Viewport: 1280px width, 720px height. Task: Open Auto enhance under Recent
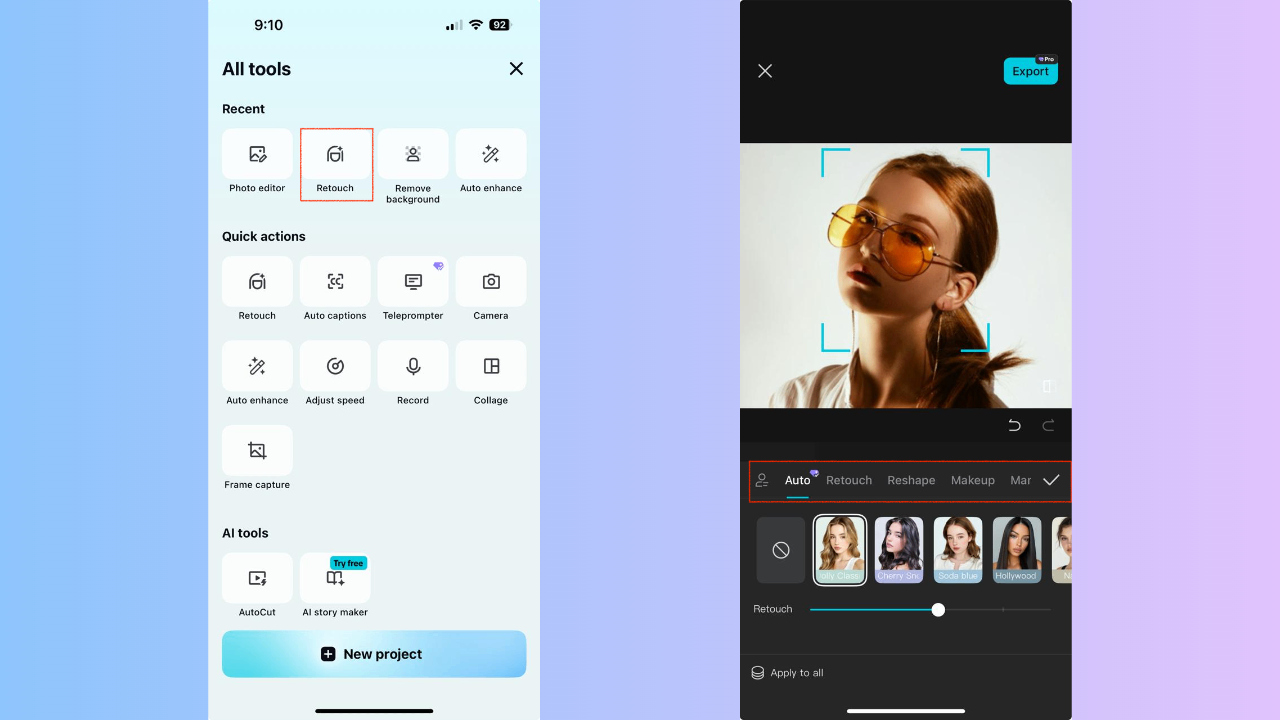point(491,163)
